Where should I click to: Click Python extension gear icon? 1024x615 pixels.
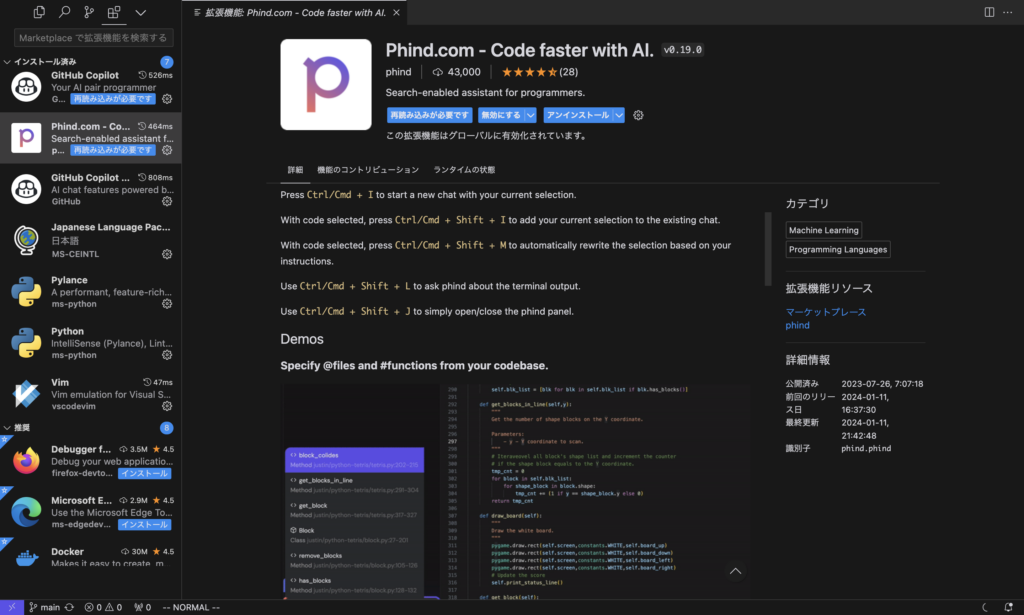[167, 355]
